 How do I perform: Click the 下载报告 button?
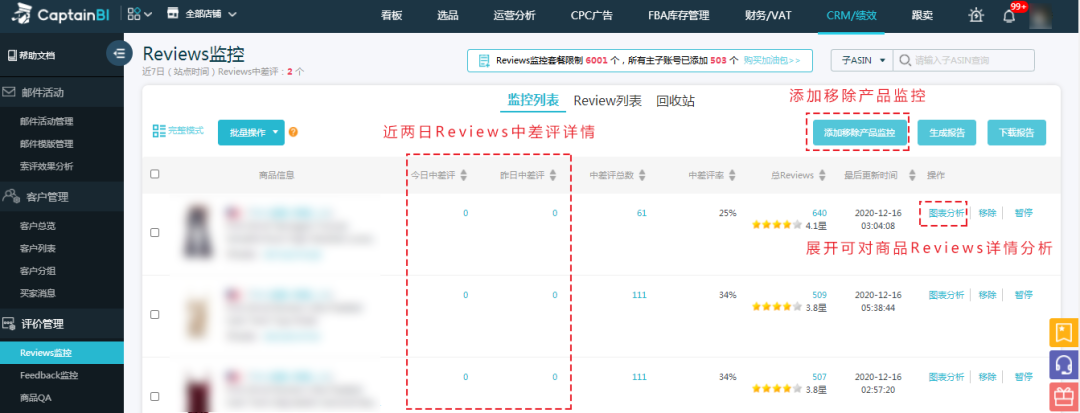(1017, 133)
